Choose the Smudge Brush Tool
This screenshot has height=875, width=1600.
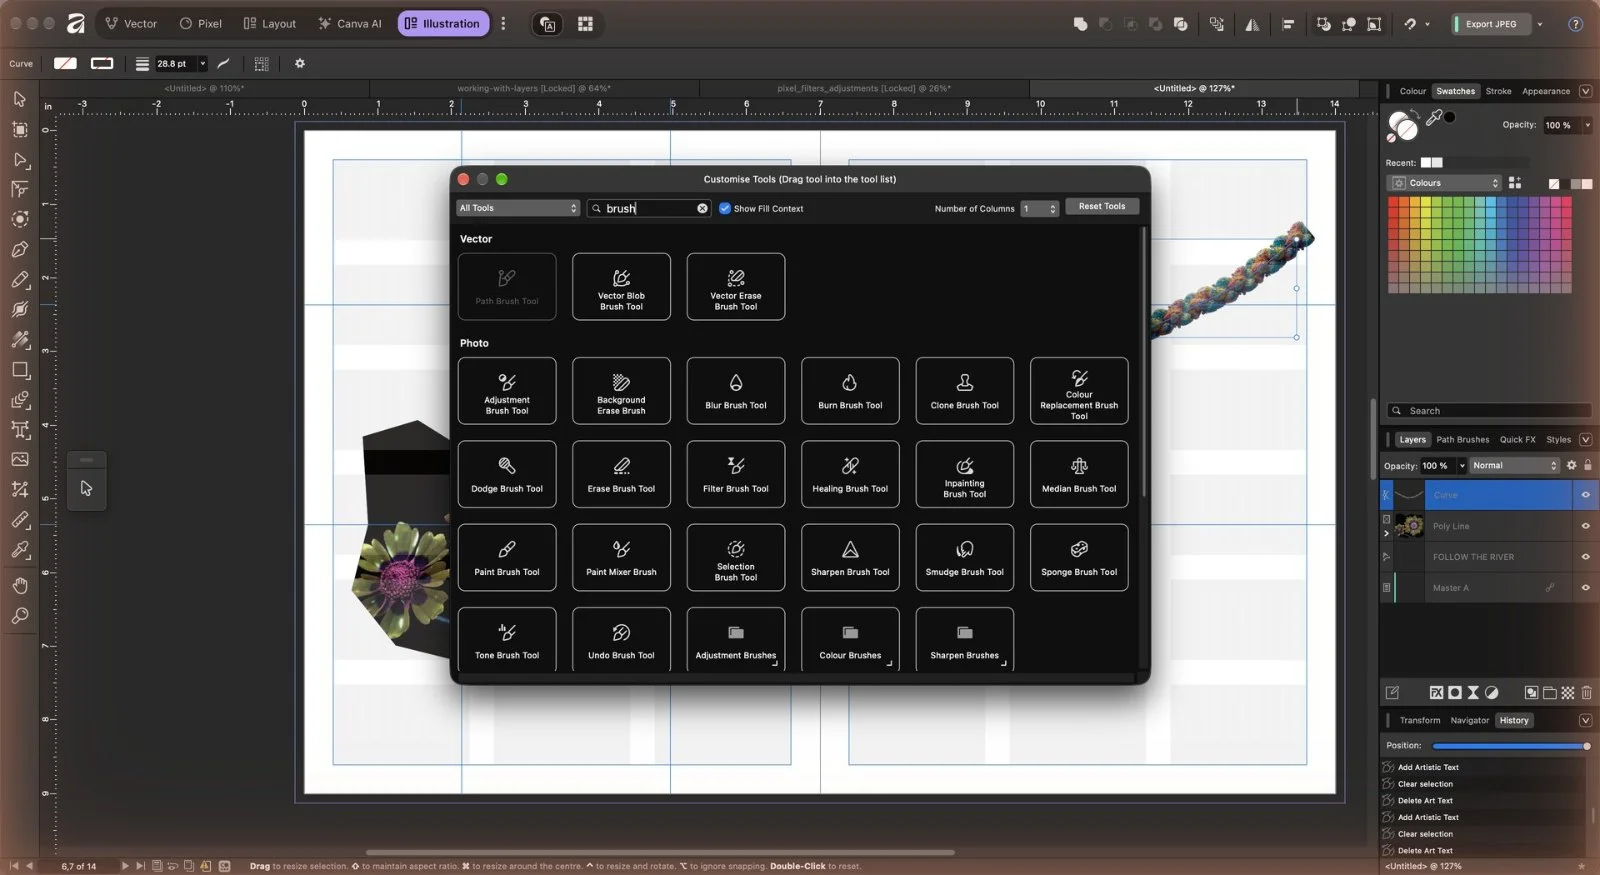(x=965, y=558)
